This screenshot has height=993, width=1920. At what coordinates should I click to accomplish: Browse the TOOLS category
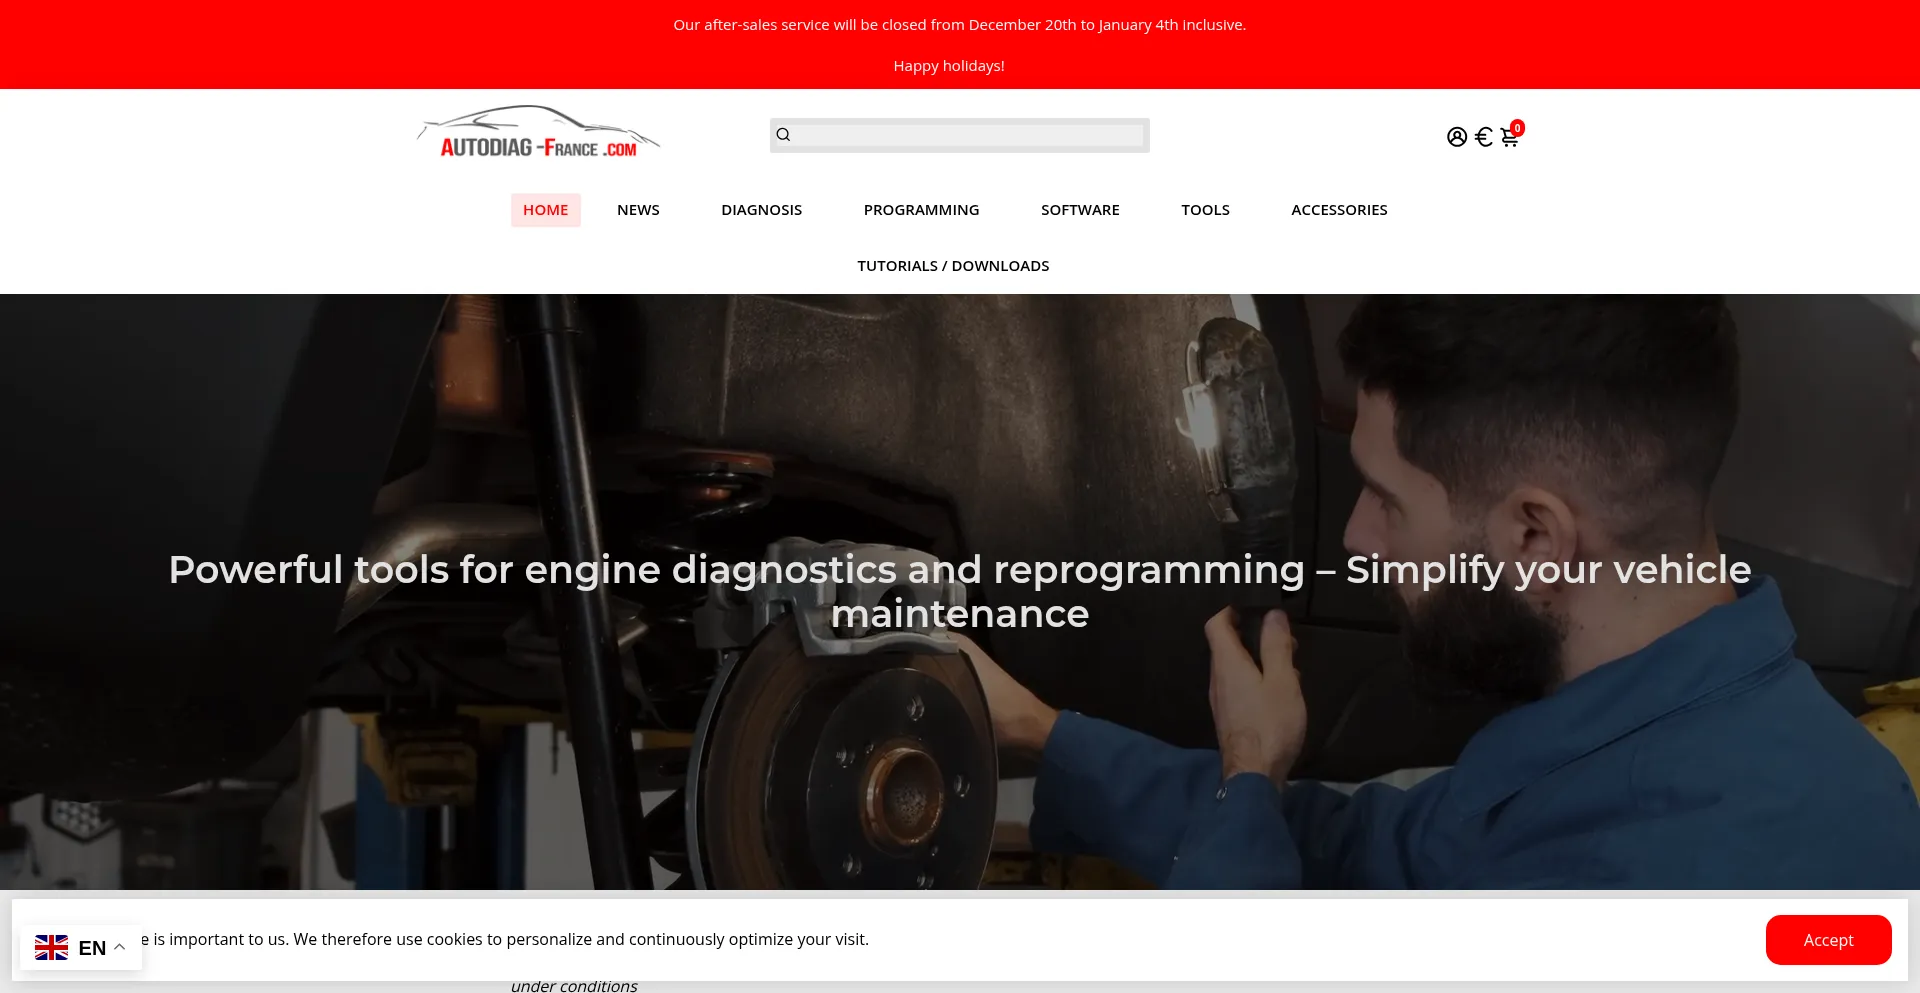(1205, 209)
